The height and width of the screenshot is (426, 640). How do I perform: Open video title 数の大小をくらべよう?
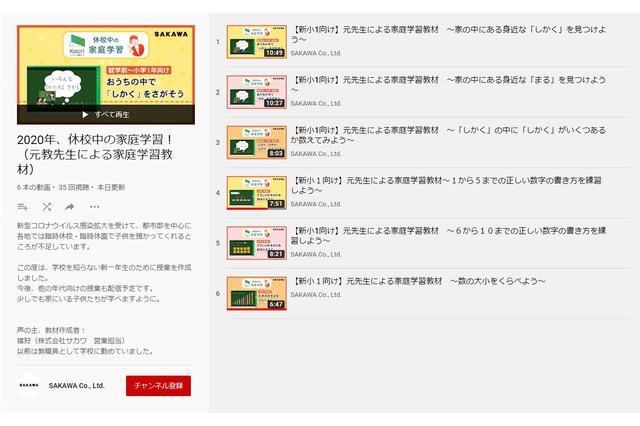pos(418,281)
